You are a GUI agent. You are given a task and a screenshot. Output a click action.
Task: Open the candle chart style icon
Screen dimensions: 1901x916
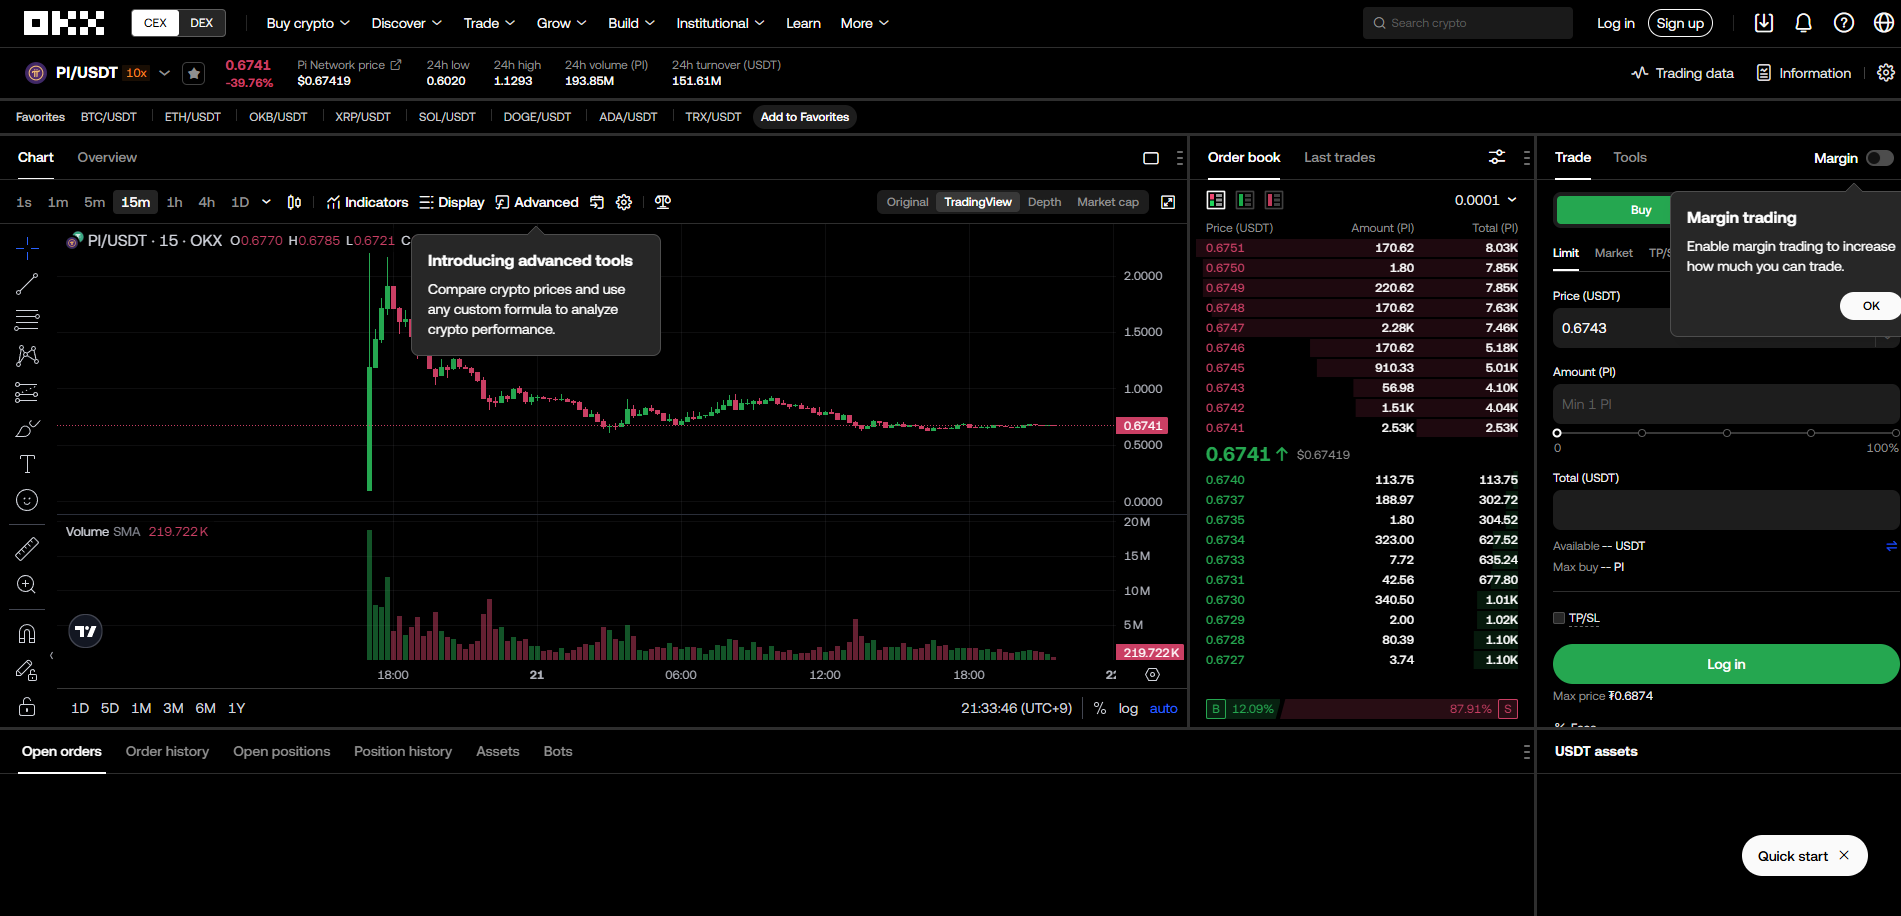point(294,202)
